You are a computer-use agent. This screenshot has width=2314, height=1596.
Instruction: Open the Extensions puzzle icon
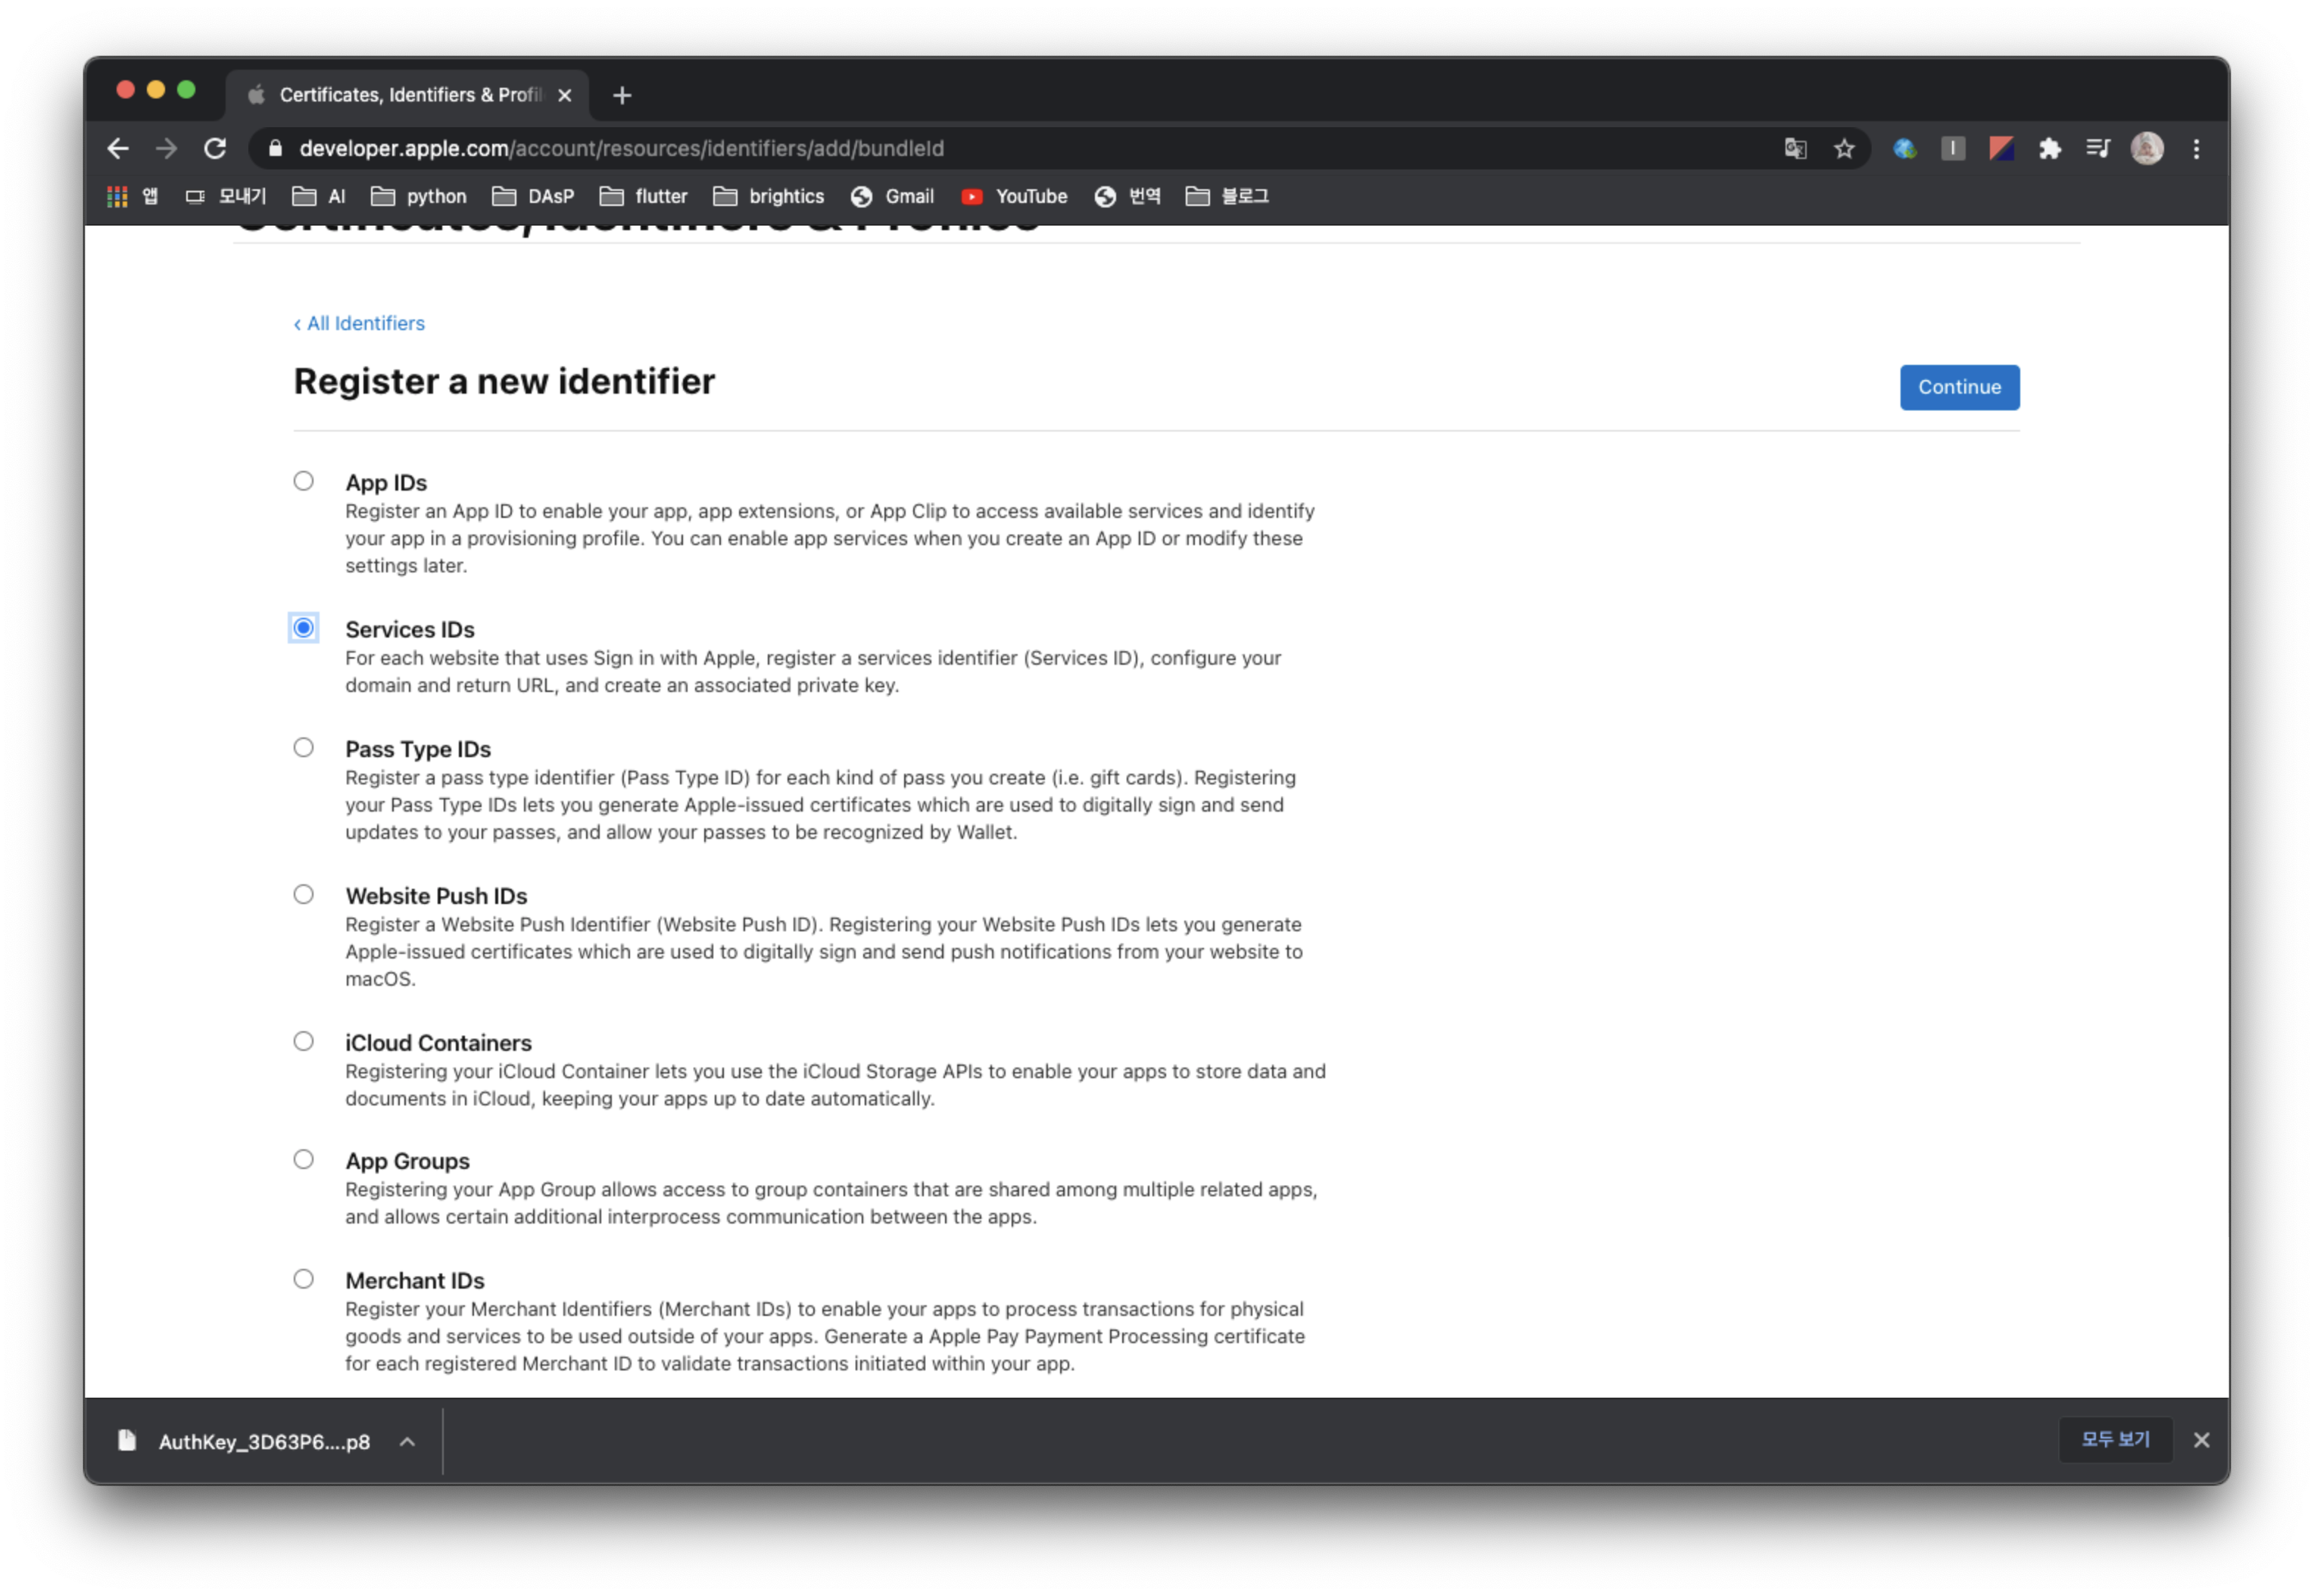click(2049, 149)
